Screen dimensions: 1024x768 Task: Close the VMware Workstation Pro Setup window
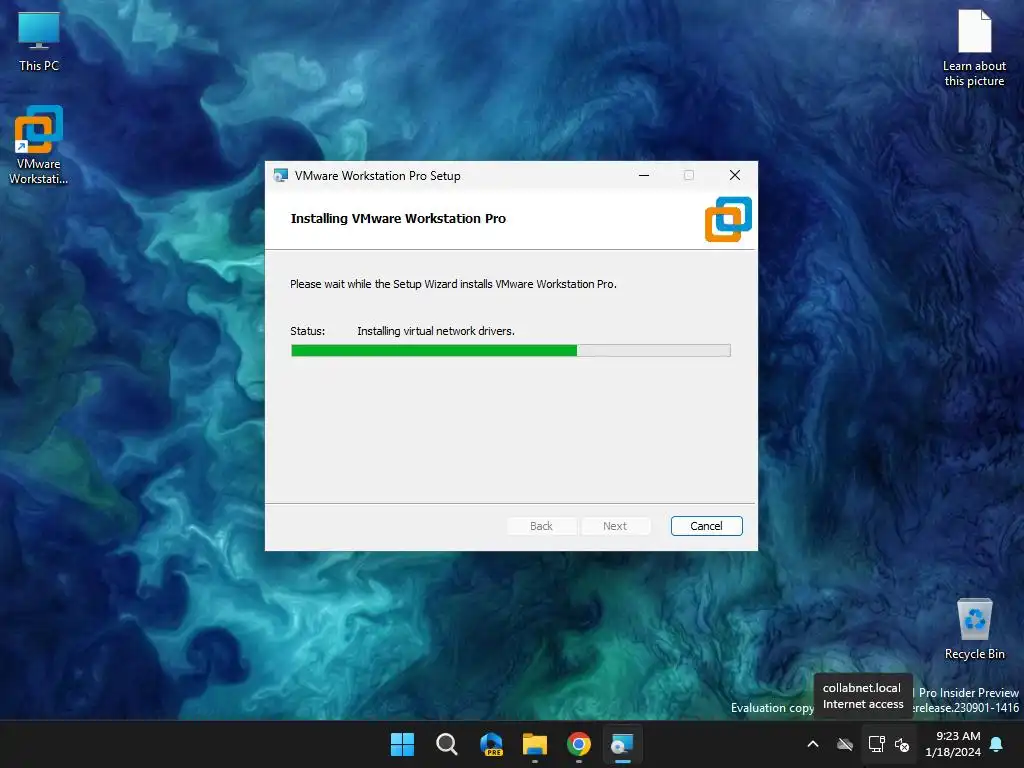coord(735,175)
